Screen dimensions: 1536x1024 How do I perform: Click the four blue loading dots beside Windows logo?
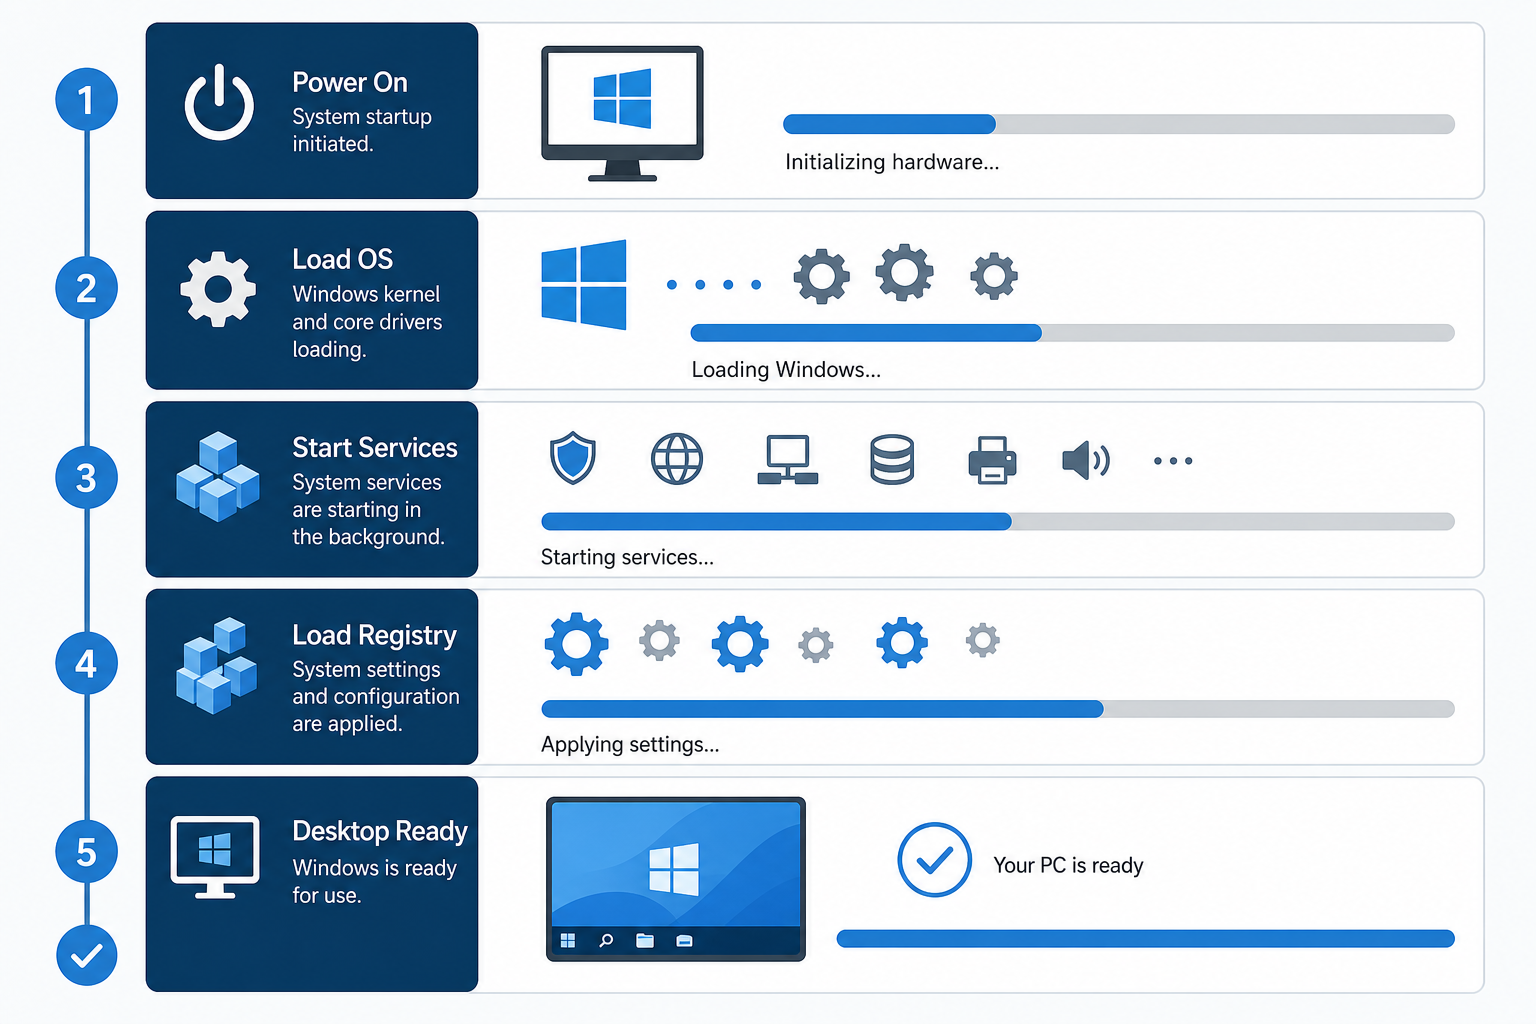(714, 285)
